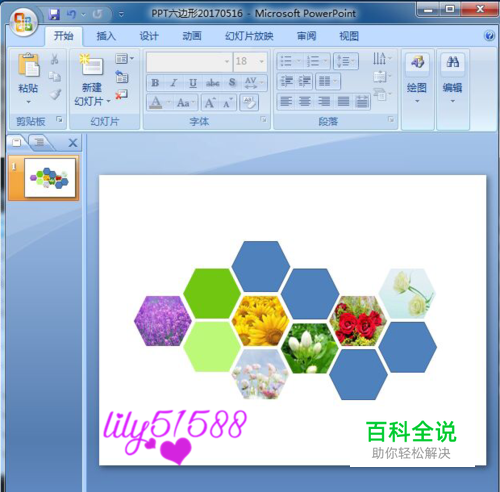Center the paragraph text

pyautogui.click(x=305, y=101)
